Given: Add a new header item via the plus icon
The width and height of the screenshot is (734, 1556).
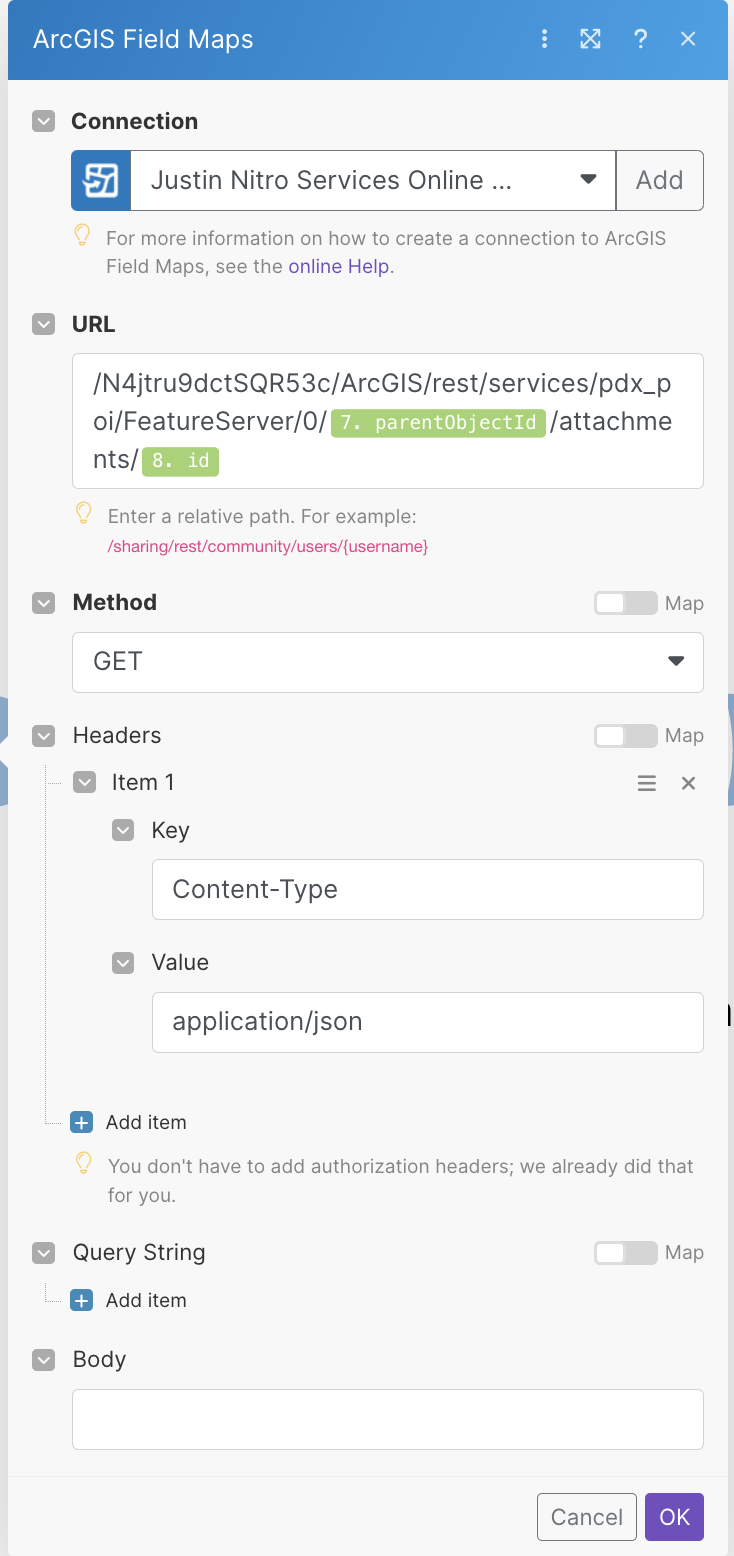Looking at the screenshot, I should click(x=81, y=1122).
